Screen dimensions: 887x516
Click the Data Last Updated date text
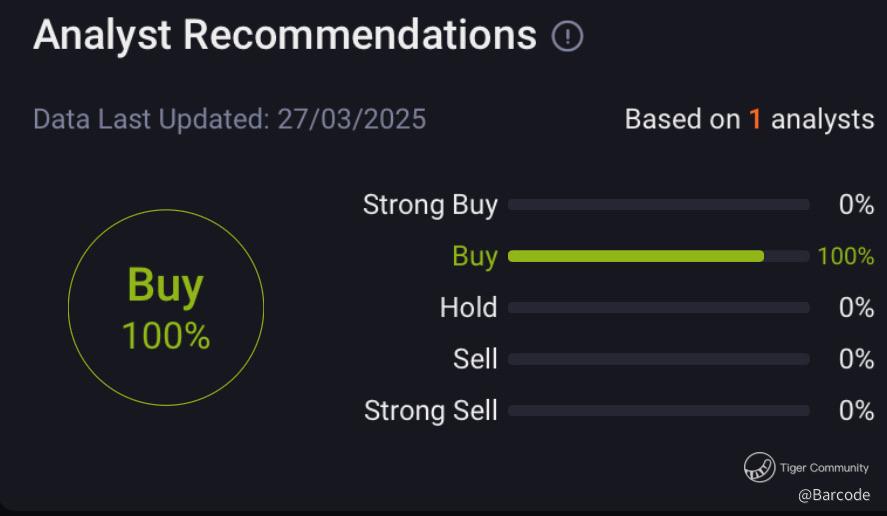pos(229,119)
